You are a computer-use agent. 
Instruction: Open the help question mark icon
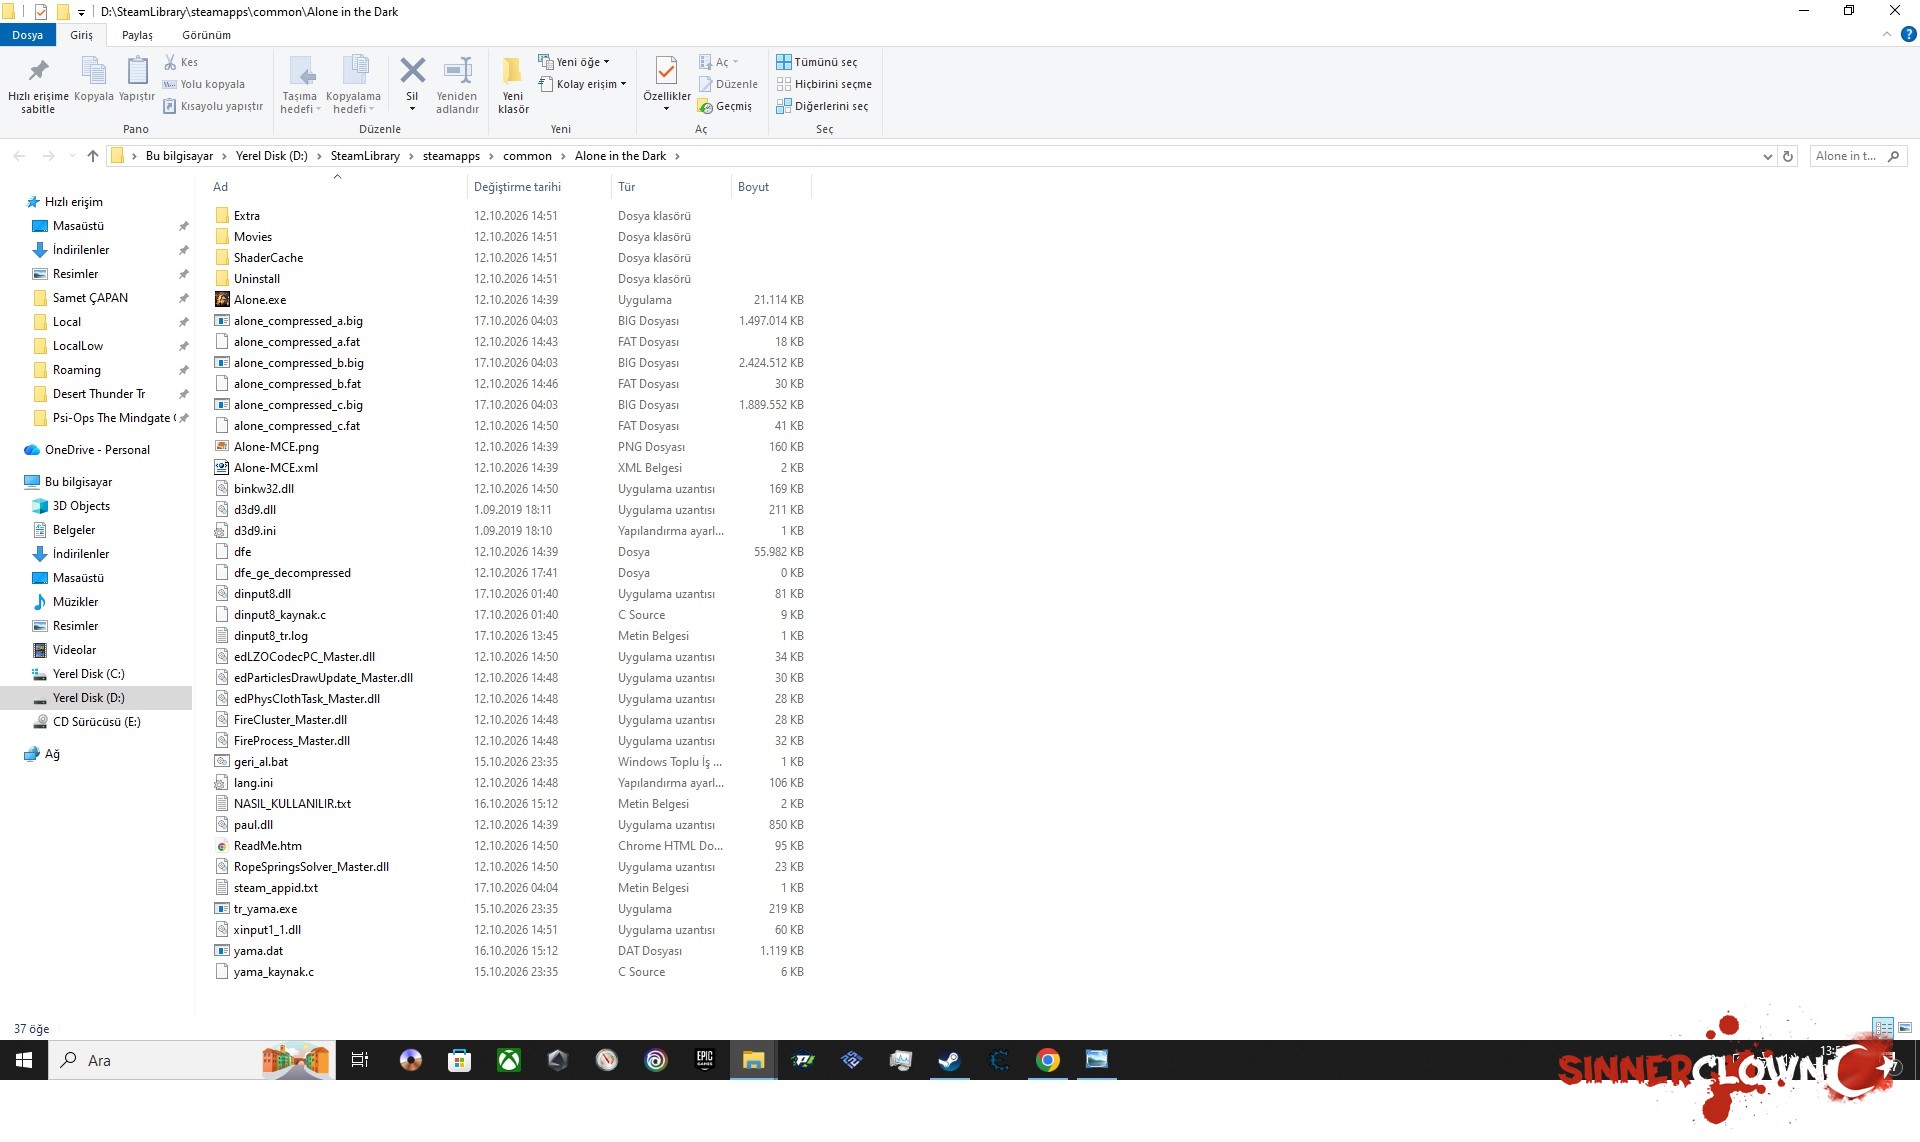pyautogui.click(x=1908, y=34)
